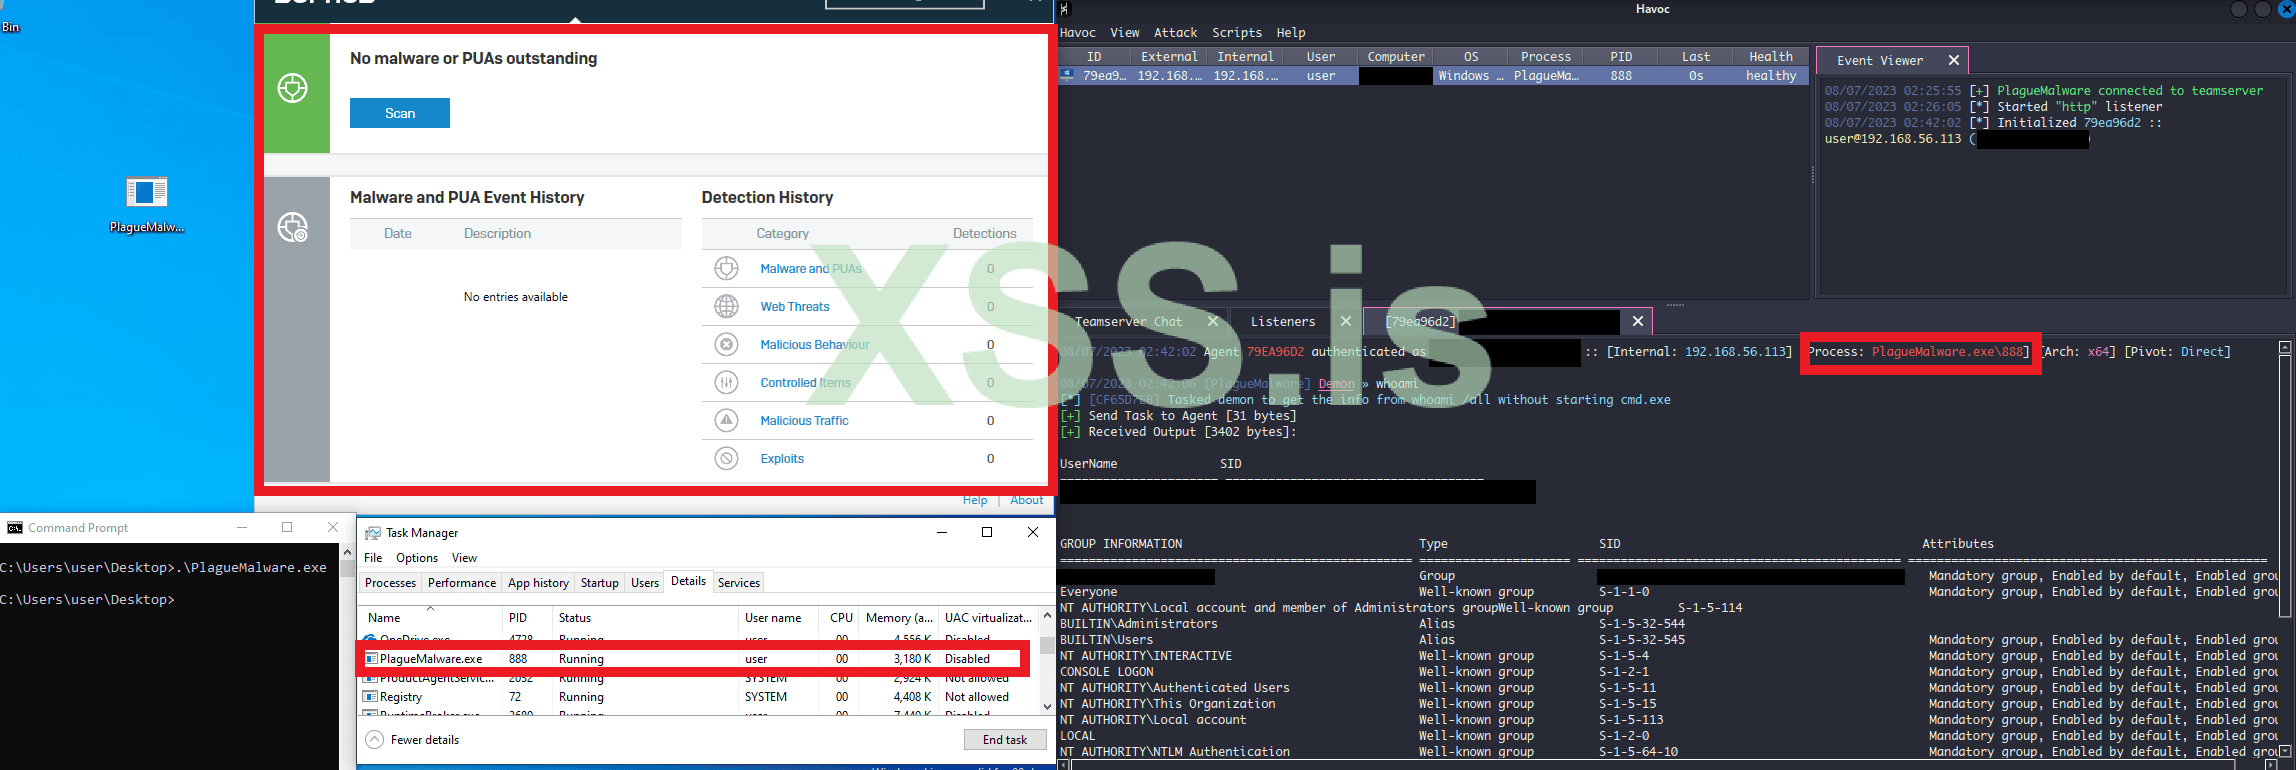Close the Teamserver Chat tab
Viewport: 2296px width, 770px height.
[1213, 321]
